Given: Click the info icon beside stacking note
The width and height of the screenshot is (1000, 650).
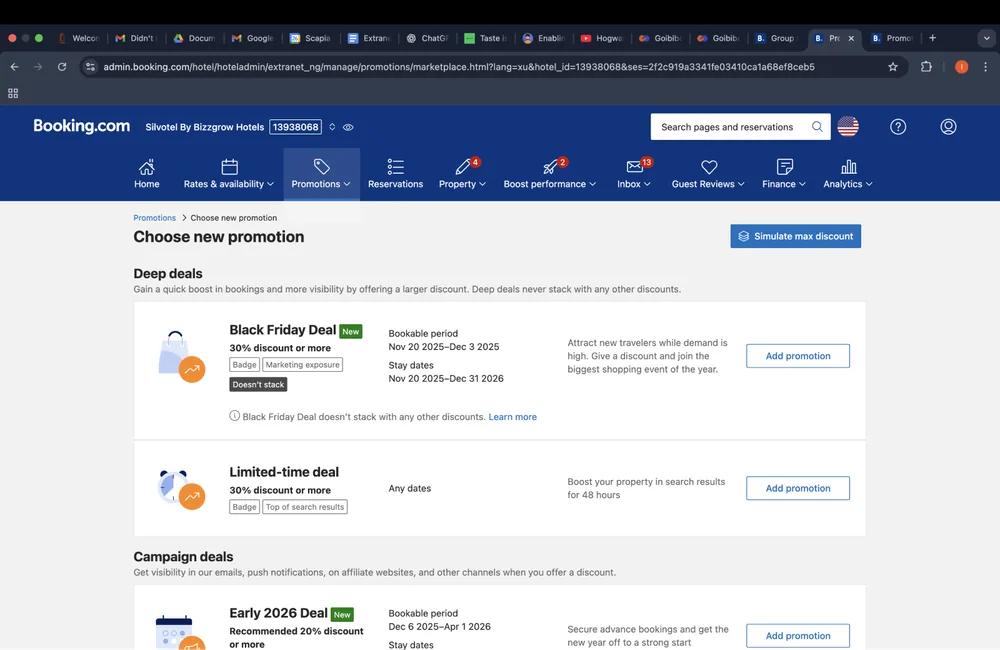Looking at the screenshot, I should point(235,416).
